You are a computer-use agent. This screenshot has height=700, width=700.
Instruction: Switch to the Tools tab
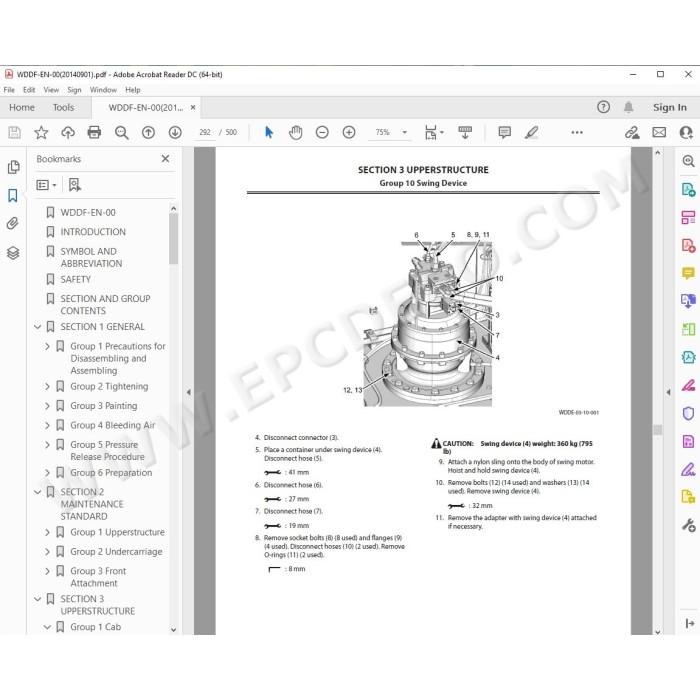(x=63, y=107)
